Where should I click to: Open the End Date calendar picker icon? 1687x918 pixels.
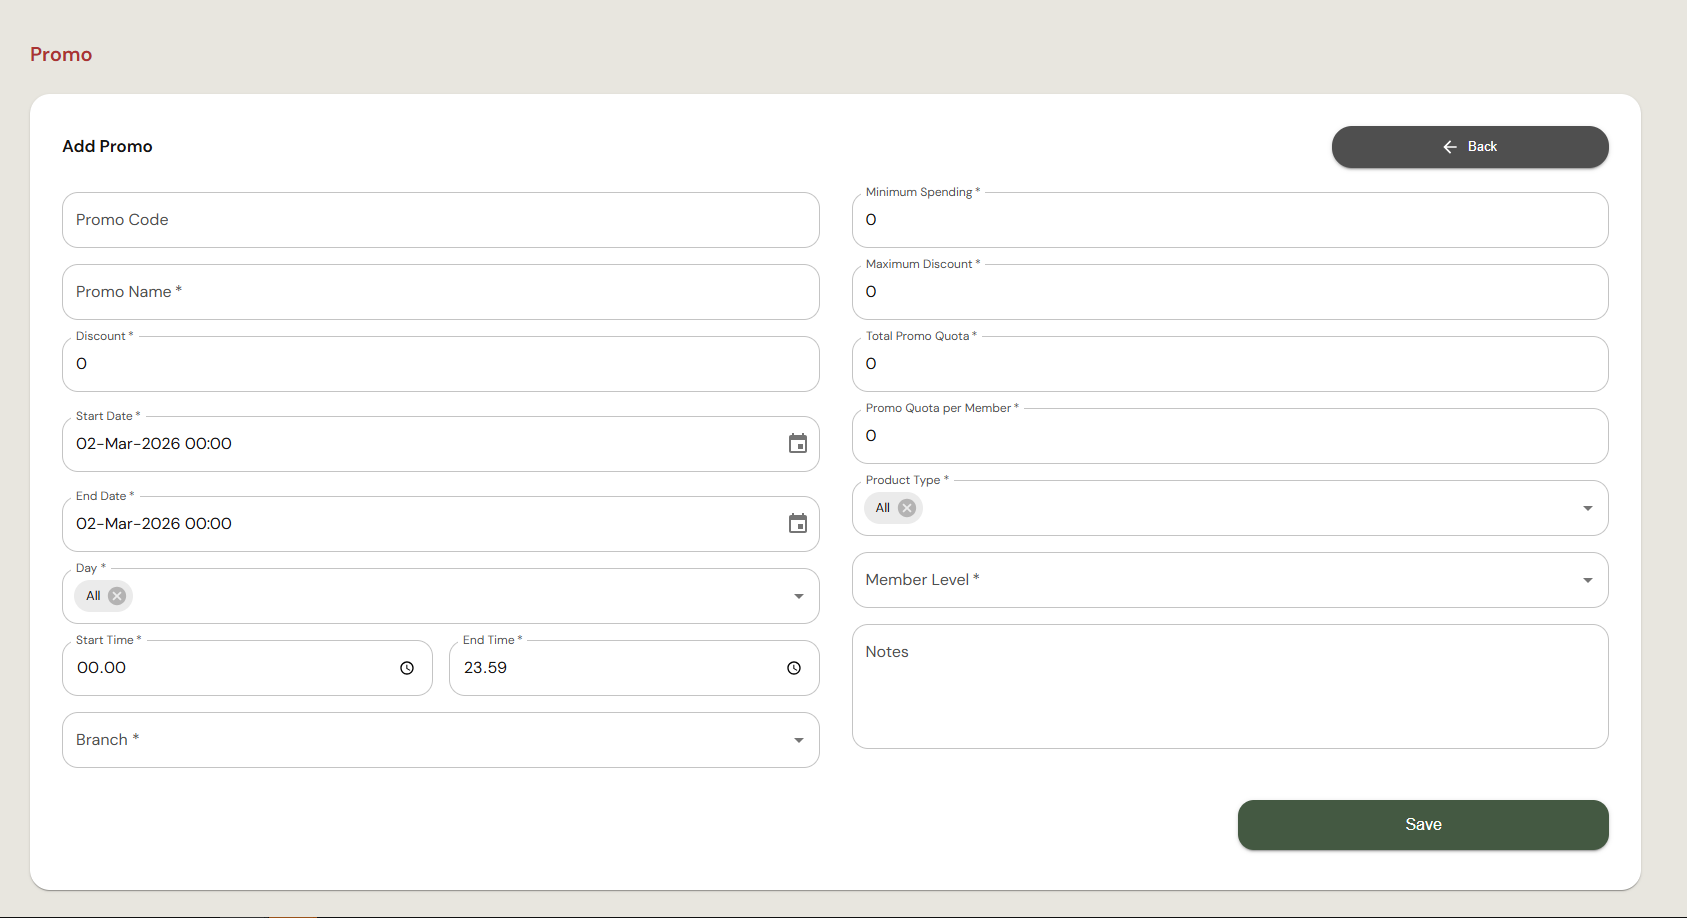(x=798, y=524)
